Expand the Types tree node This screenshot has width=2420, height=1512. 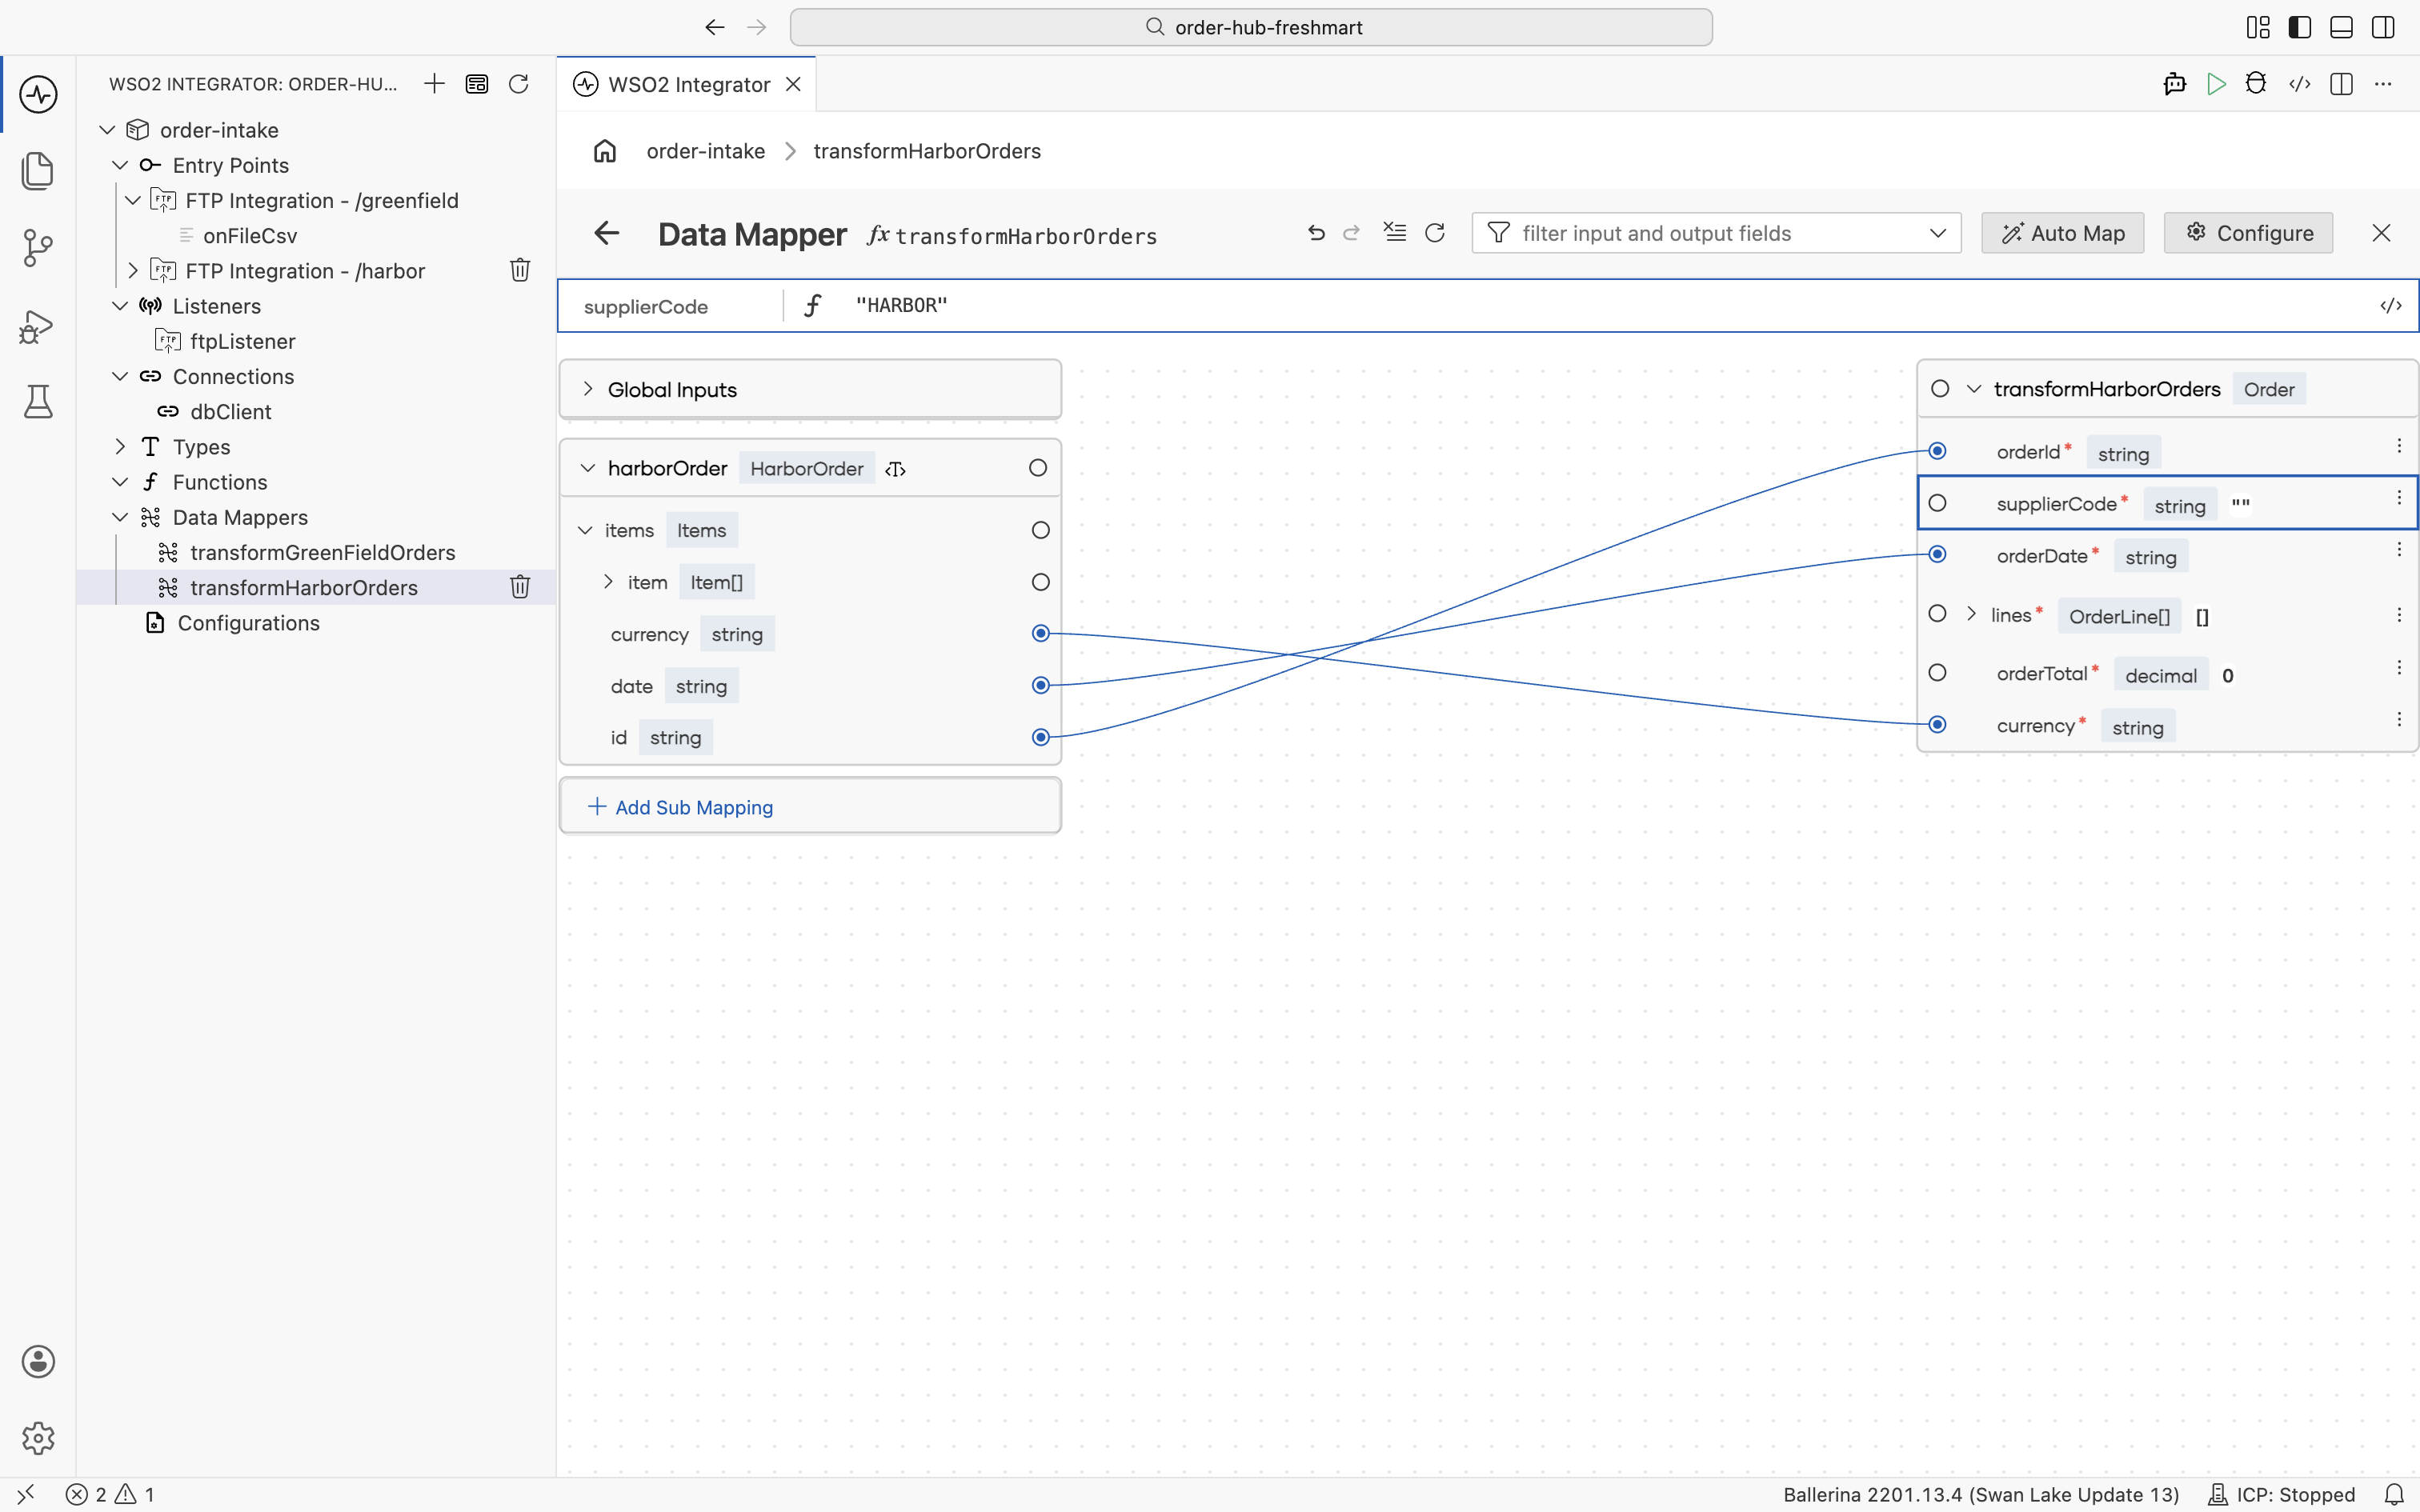(x=120, y=446)
